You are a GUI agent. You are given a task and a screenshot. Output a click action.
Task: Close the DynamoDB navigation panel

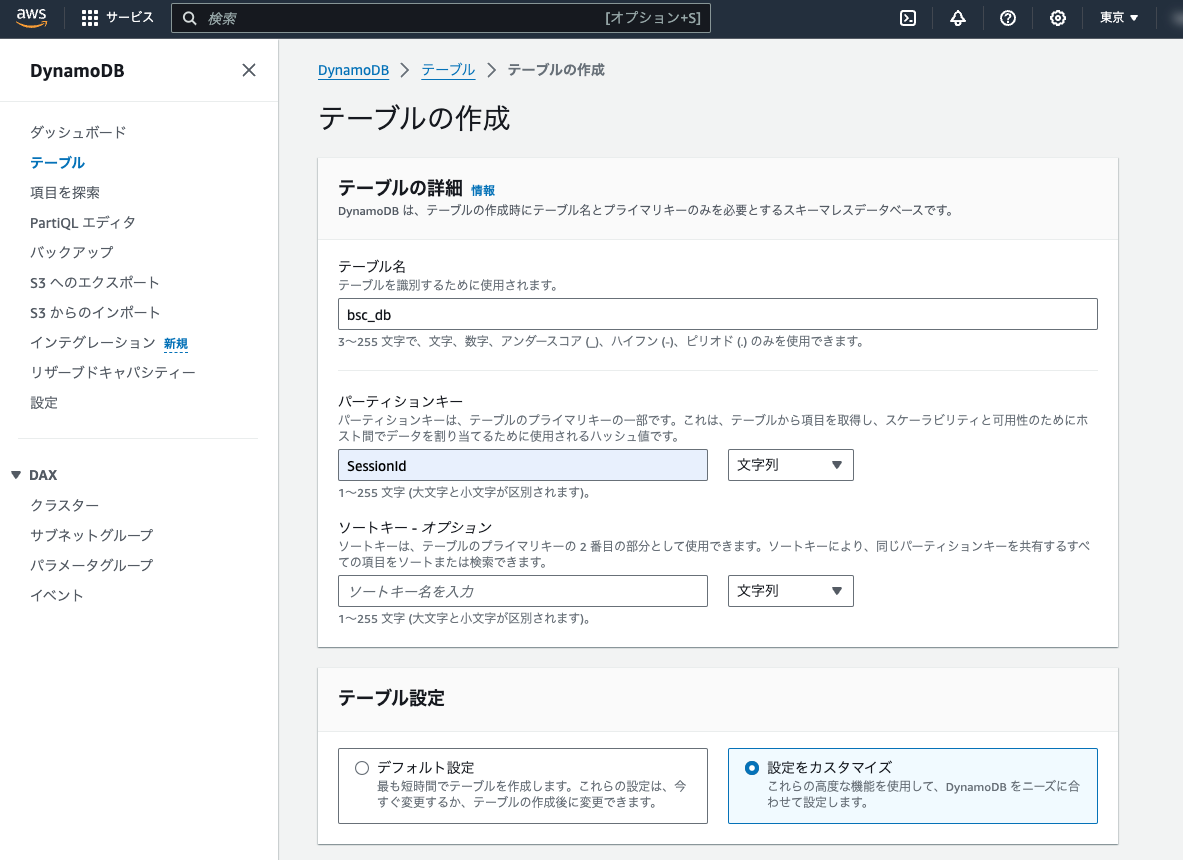pyautogui.click(x=248, y=70)
